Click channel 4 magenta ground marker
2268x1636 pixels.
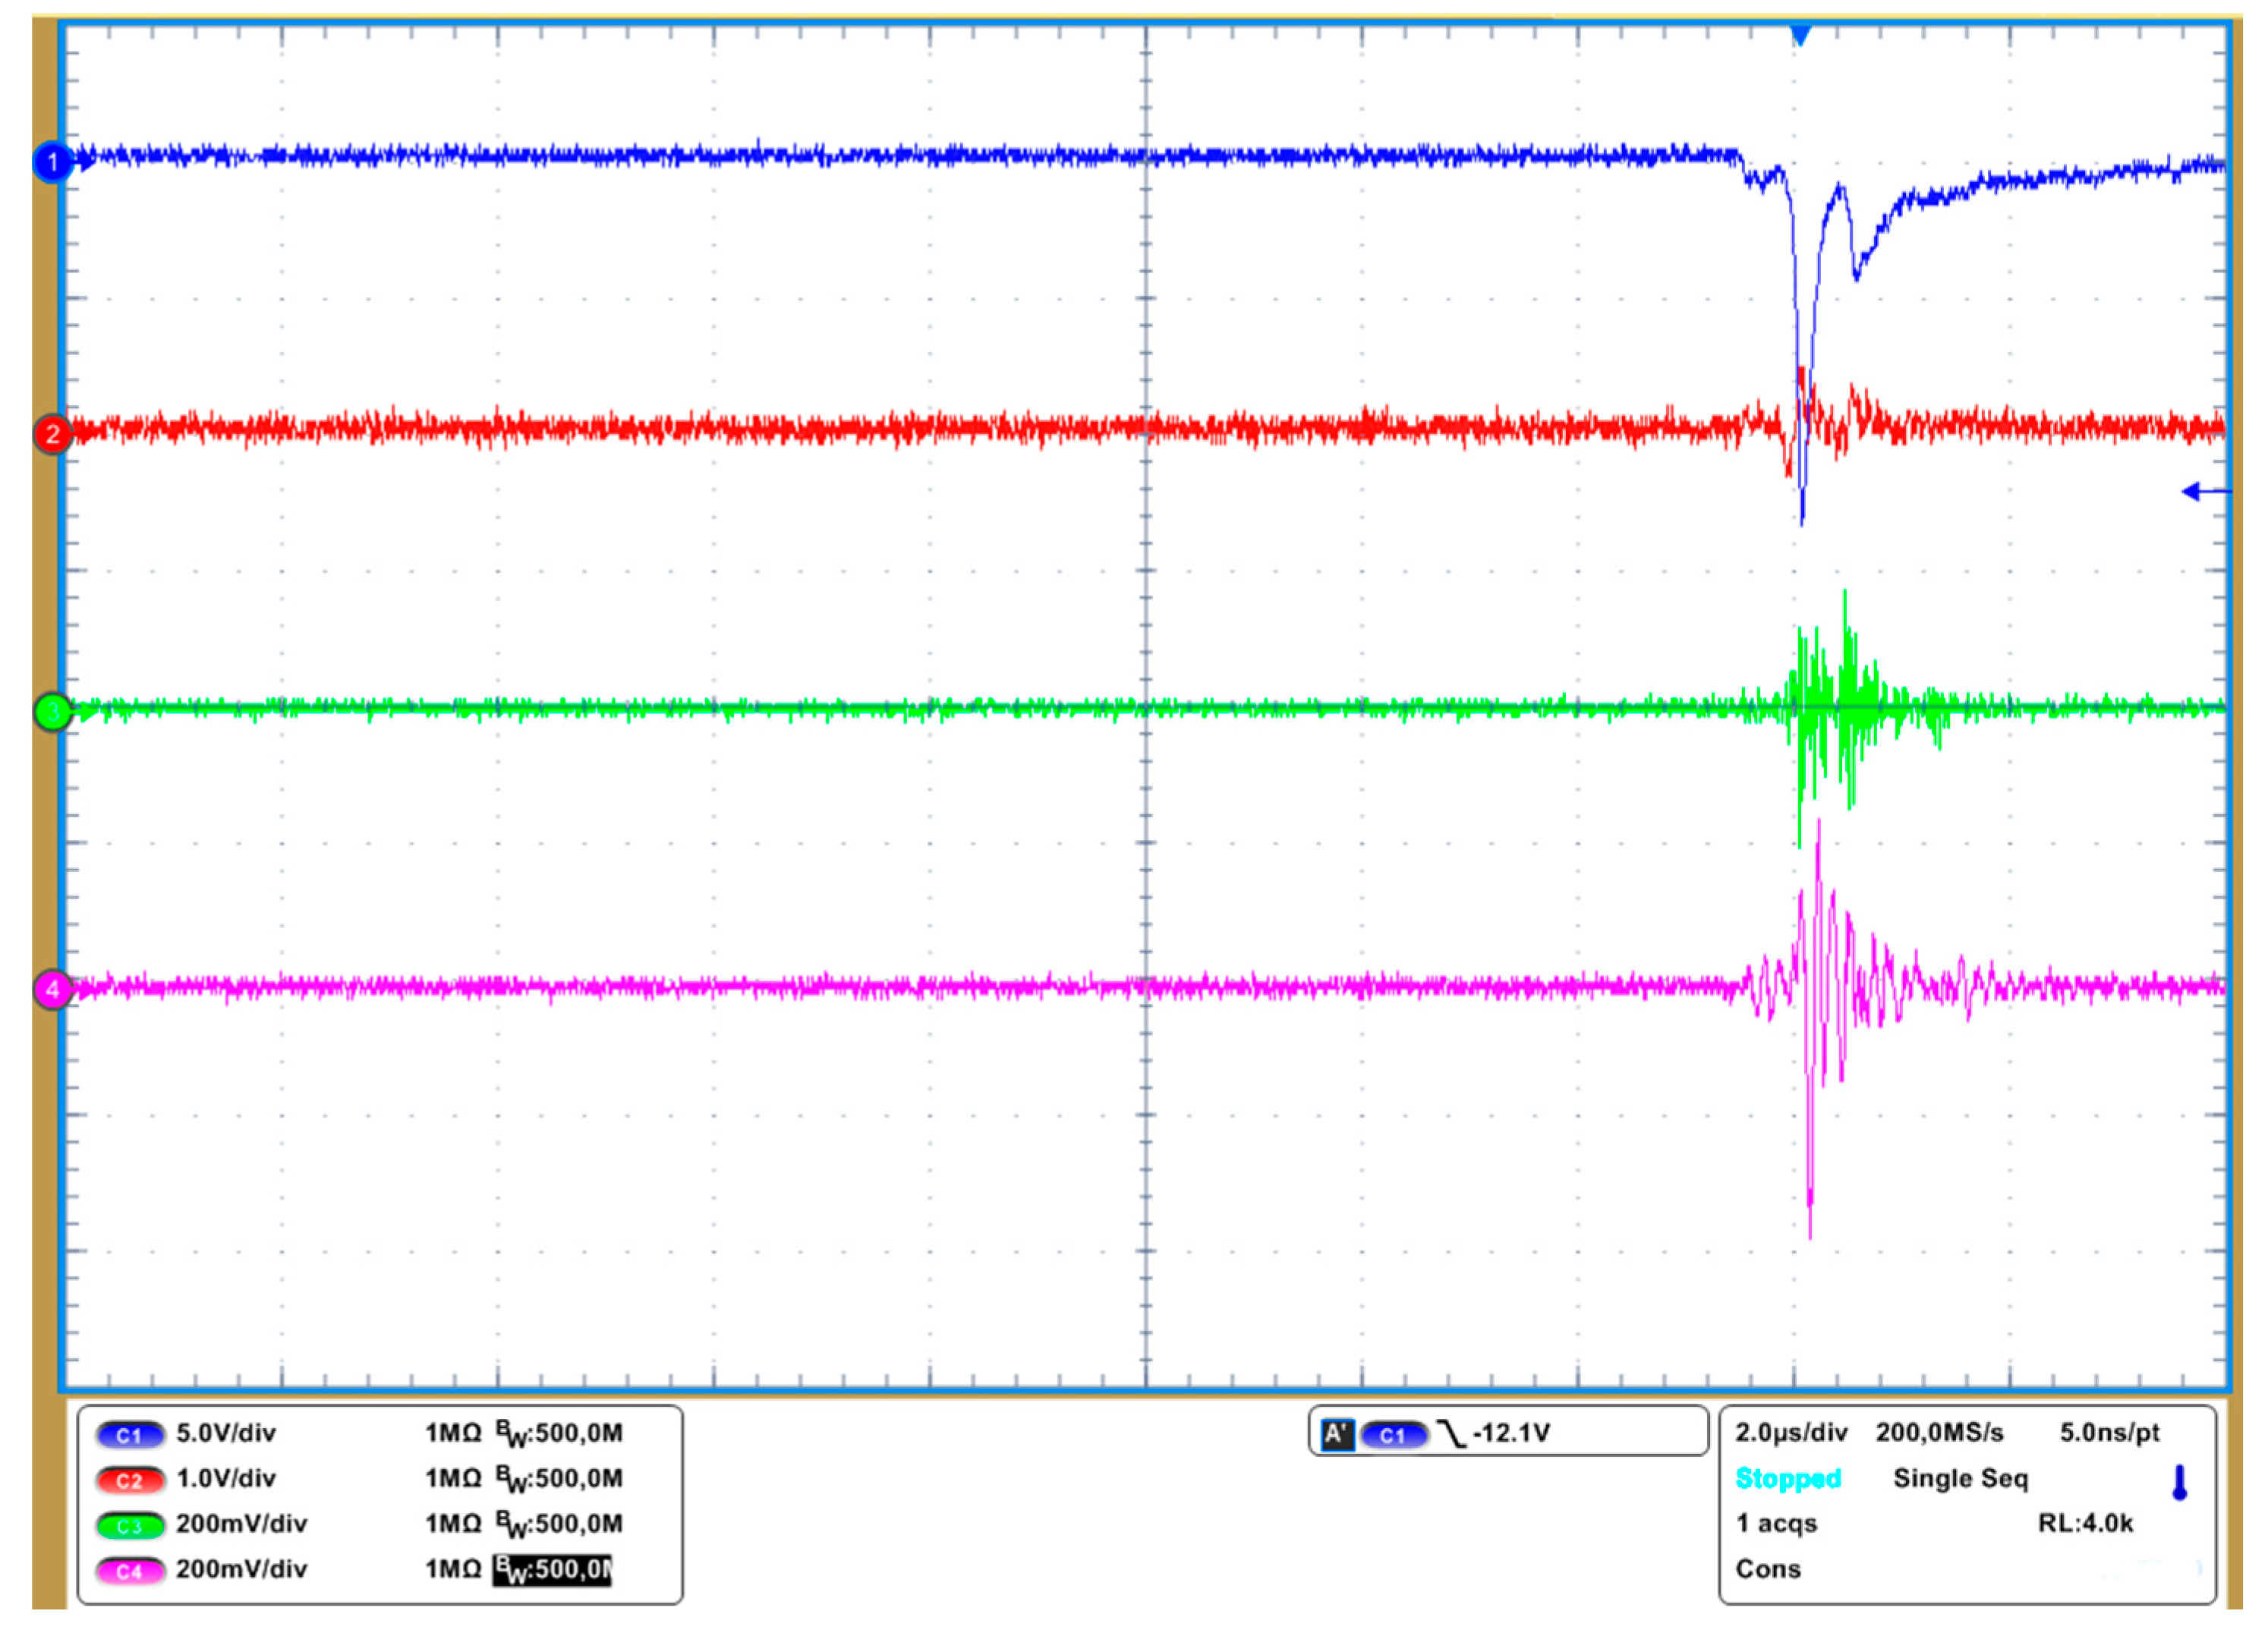coord(52,990)
